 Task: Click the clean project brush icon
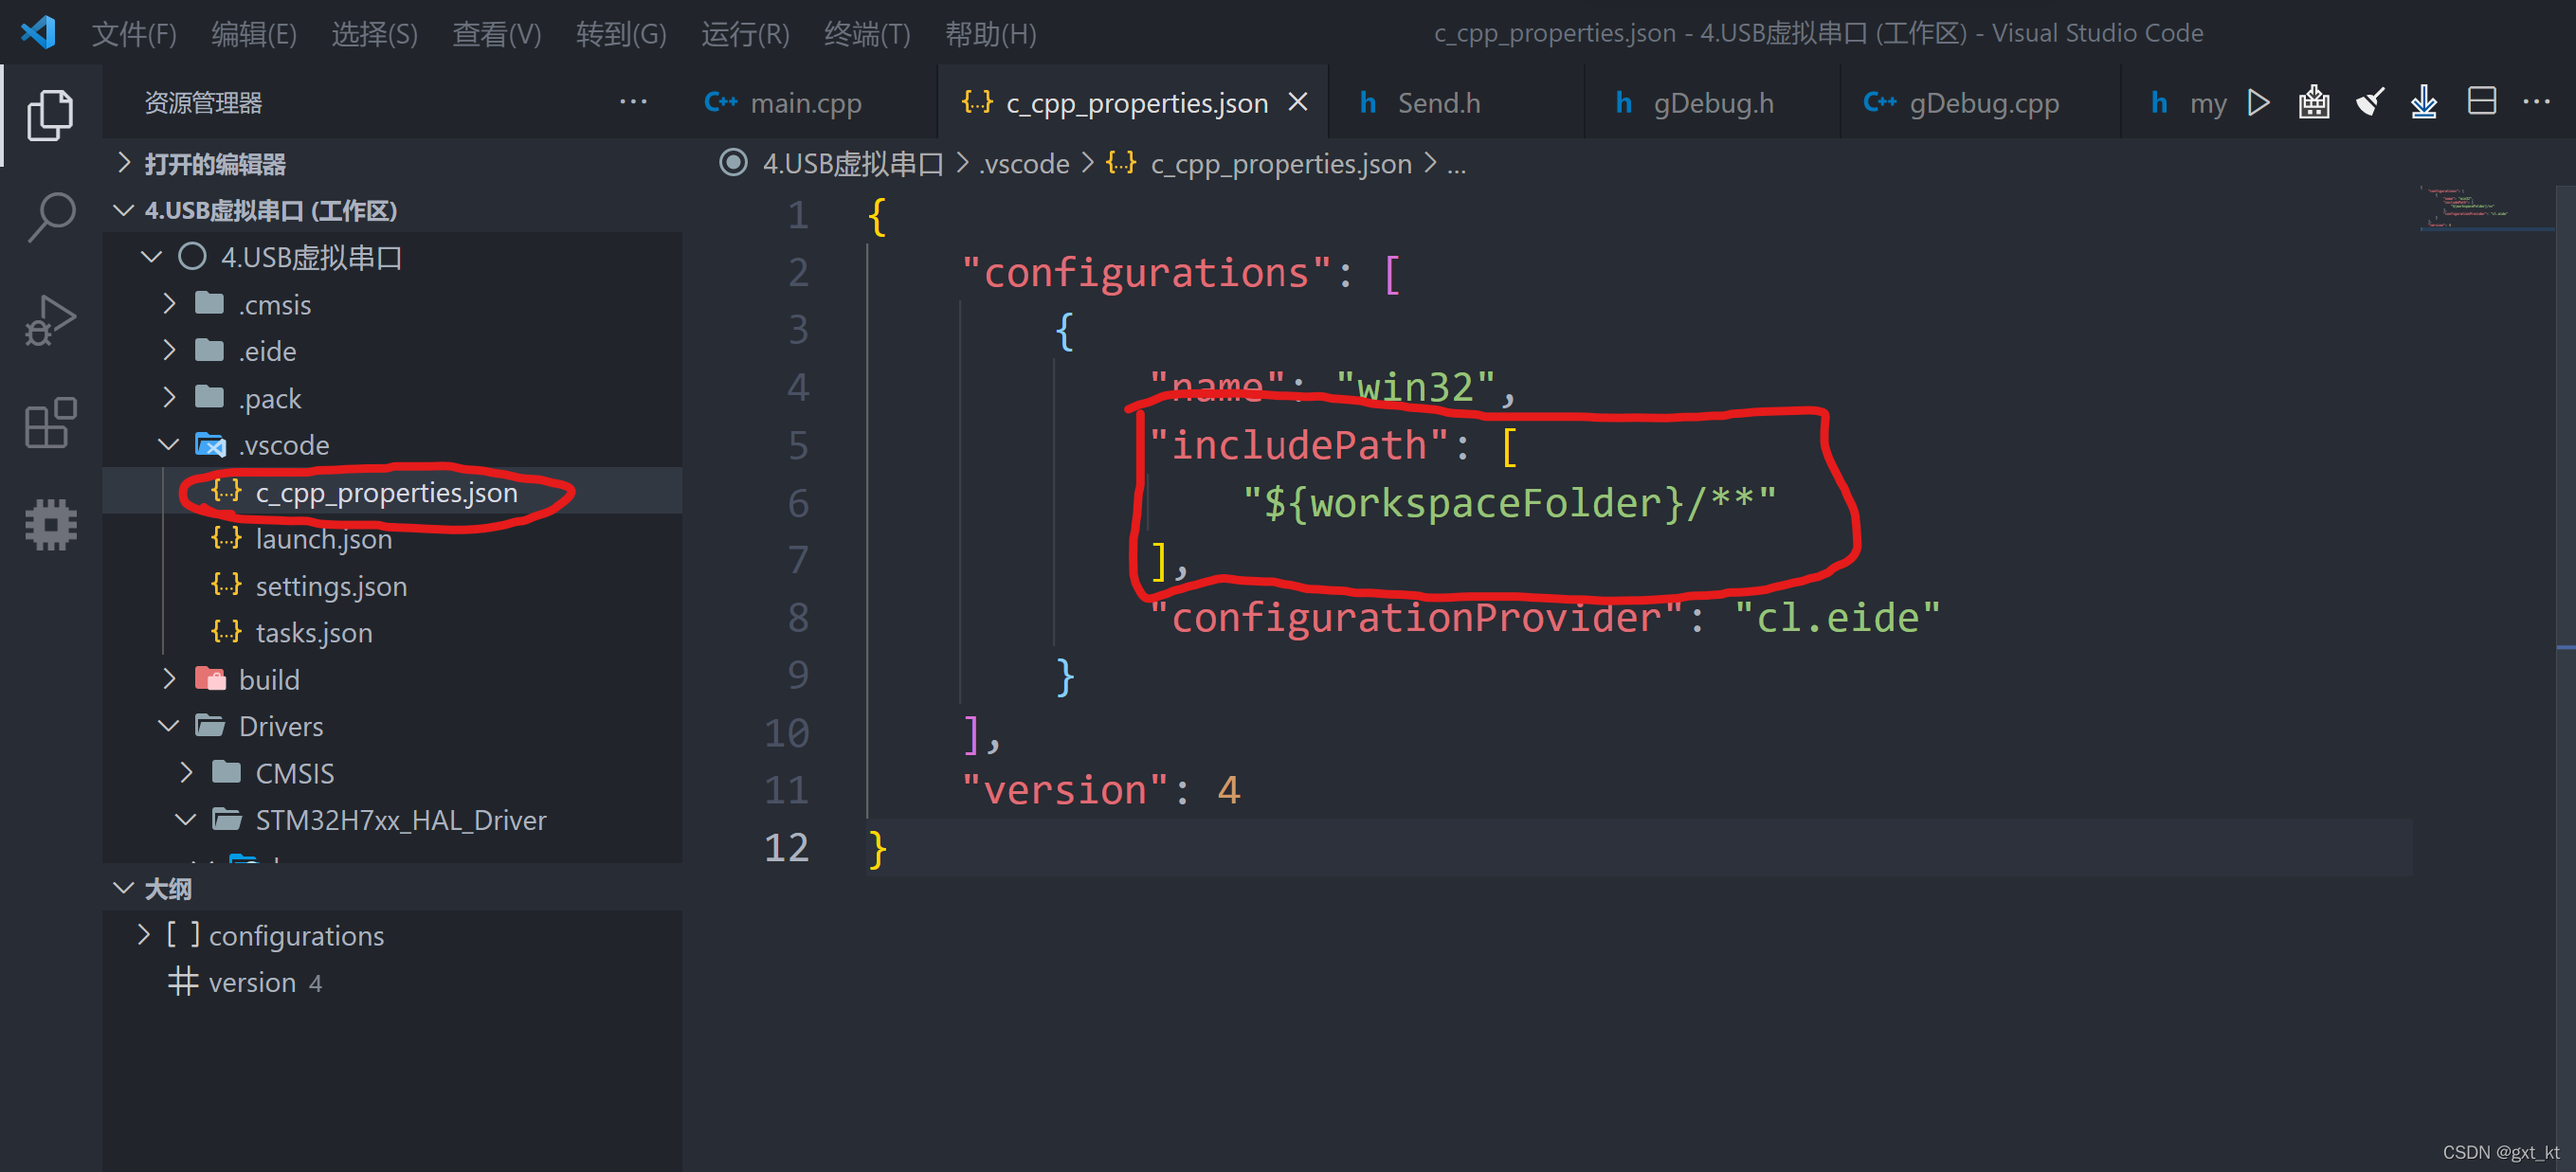point(2369,103)
